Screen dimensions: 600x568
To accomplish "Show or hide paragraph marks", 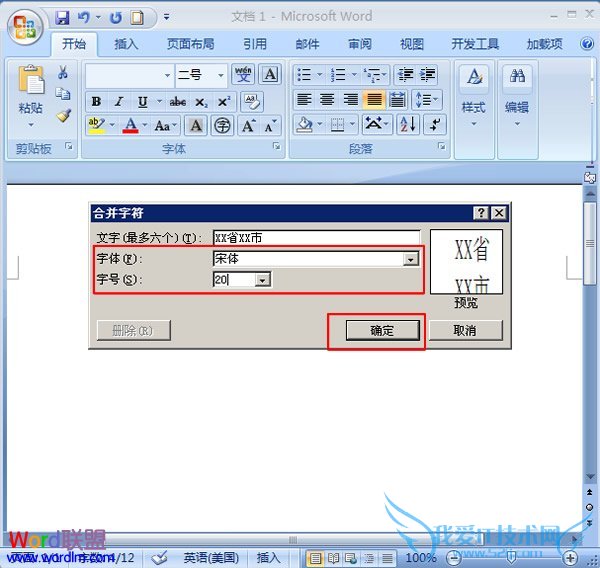I will (435, 124).
